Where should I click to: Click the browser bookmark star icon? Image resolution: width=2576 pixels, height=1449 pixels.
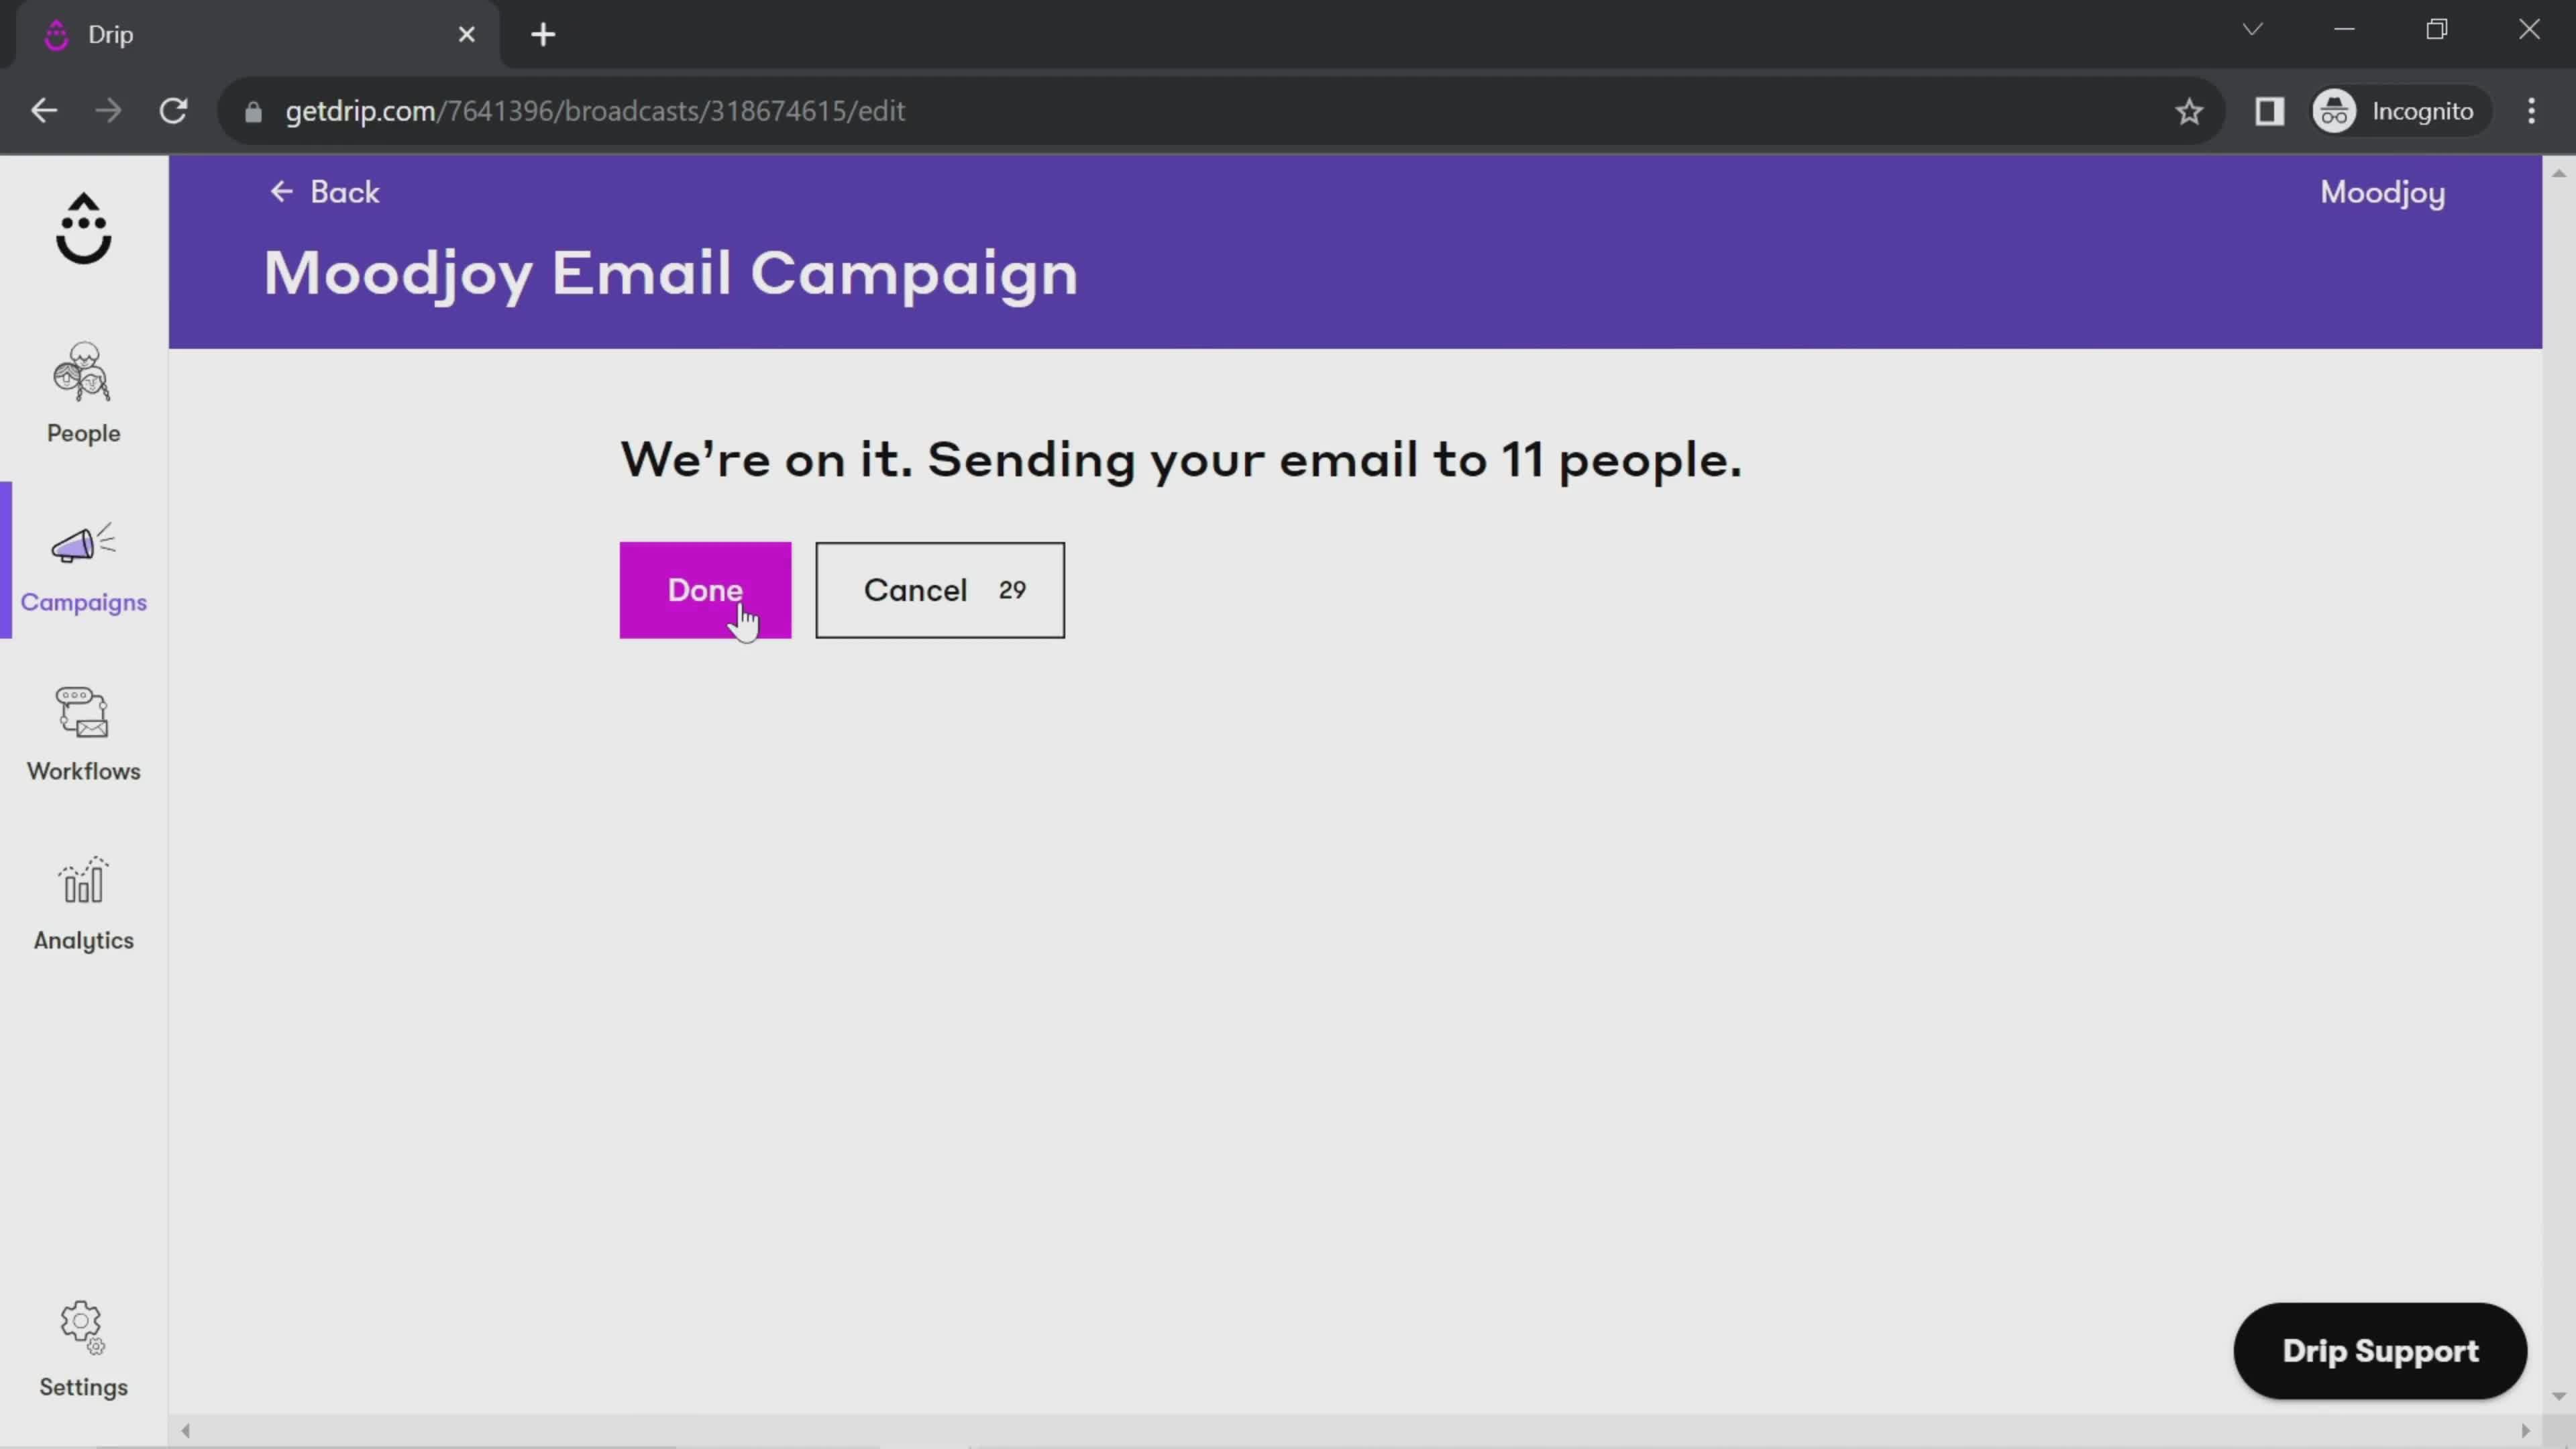[2190, 110]
